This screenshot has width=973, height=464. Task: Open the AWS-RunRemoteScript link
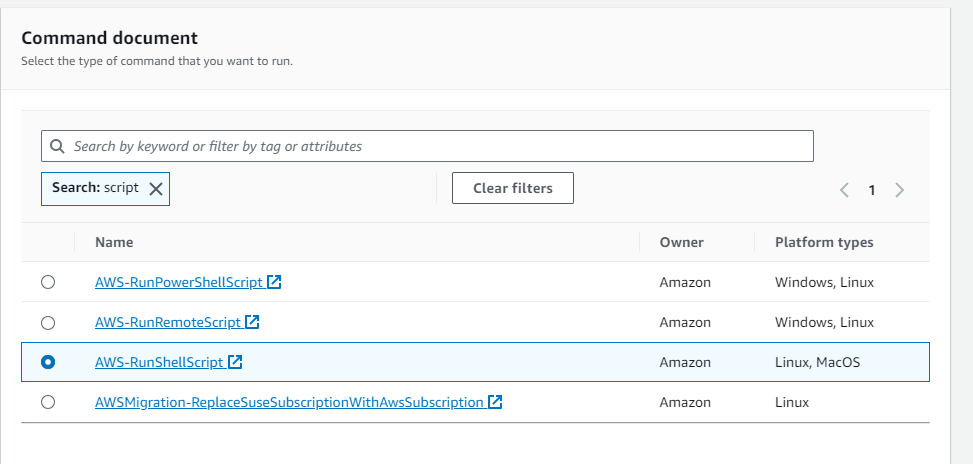pos(168,323)
